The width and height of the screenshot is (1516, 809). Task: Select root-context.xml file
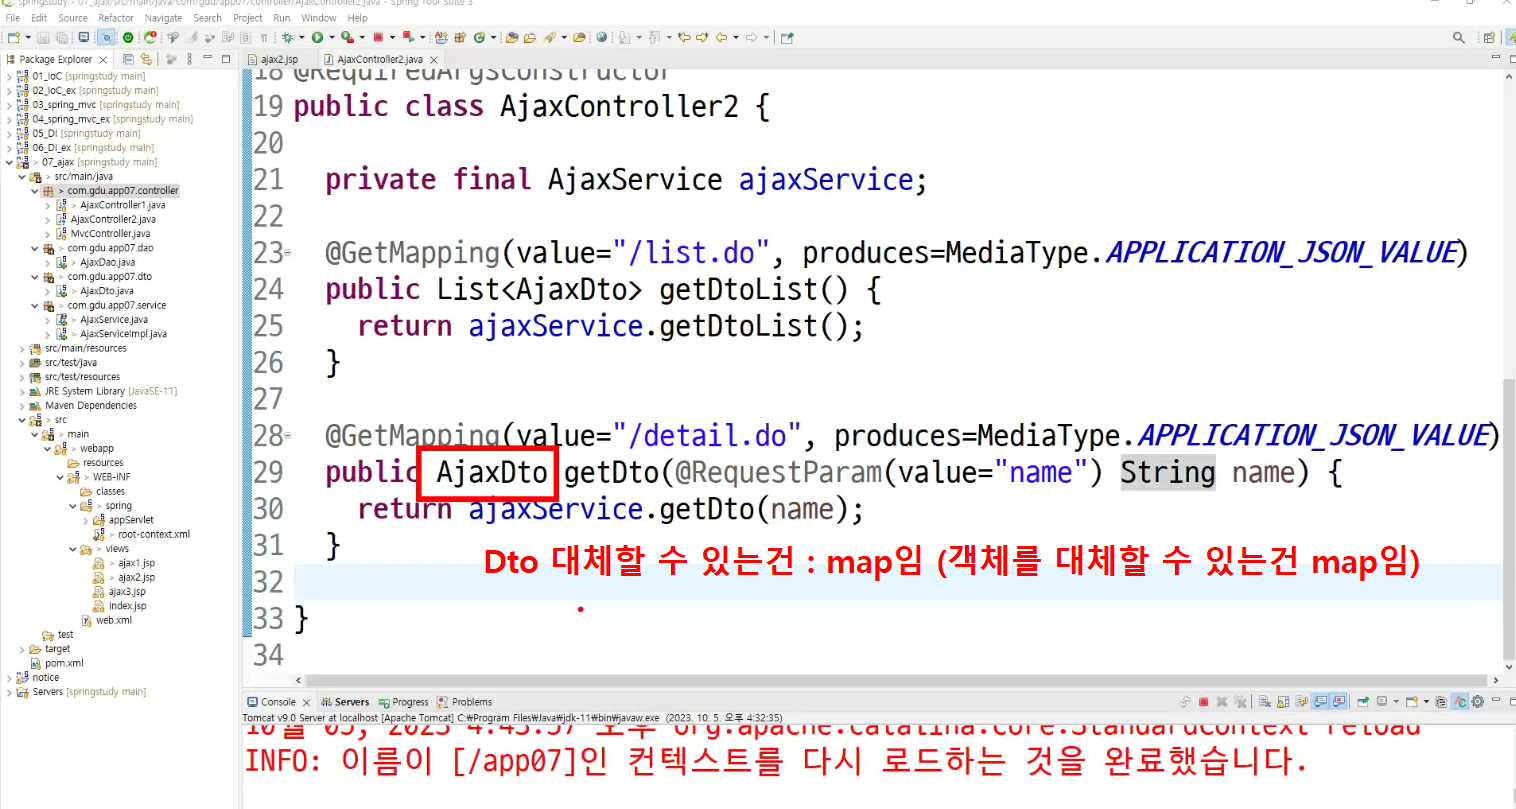154,535
